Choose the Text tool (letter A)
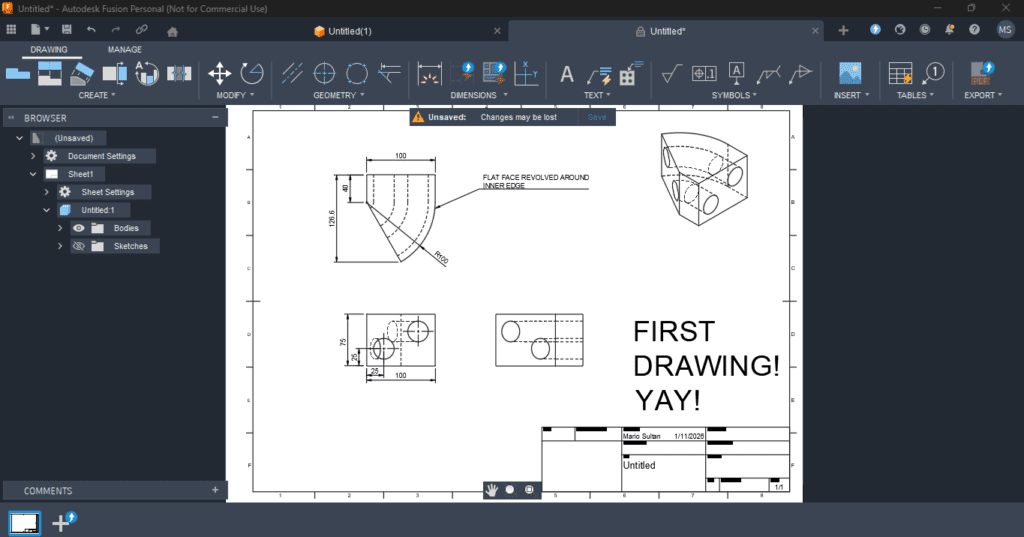1024x537 pixels. [x=566, y=73]
